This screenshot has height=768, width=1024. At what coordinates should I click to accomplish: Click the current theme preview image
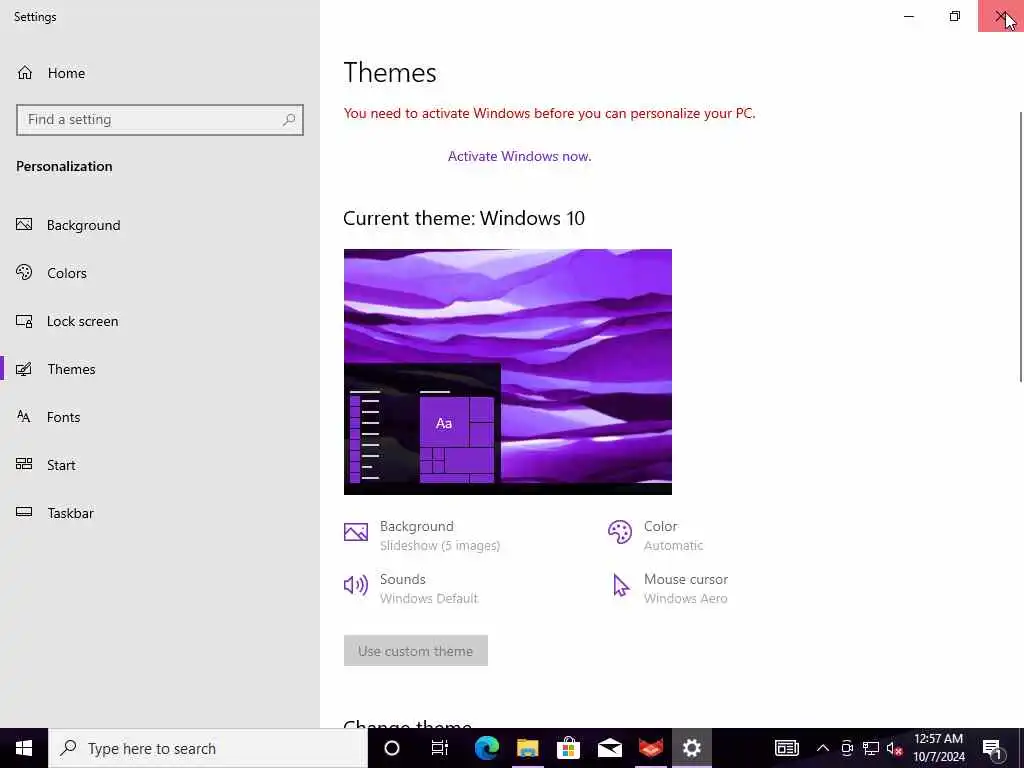point(507,372)
